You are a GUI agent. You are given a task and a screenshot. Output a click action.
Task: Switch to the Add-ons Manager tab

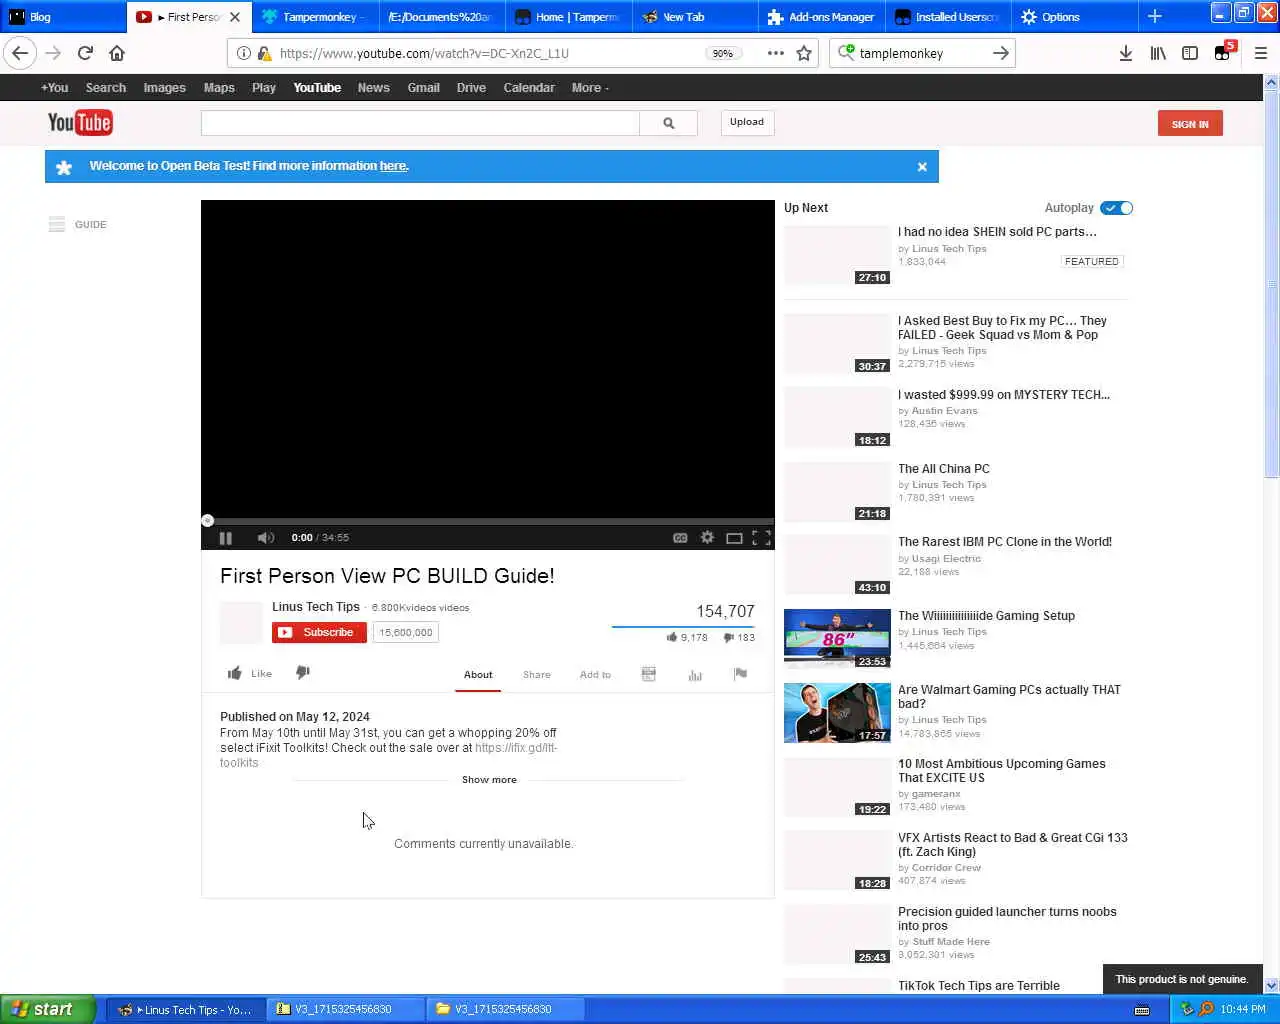(821, 17)
